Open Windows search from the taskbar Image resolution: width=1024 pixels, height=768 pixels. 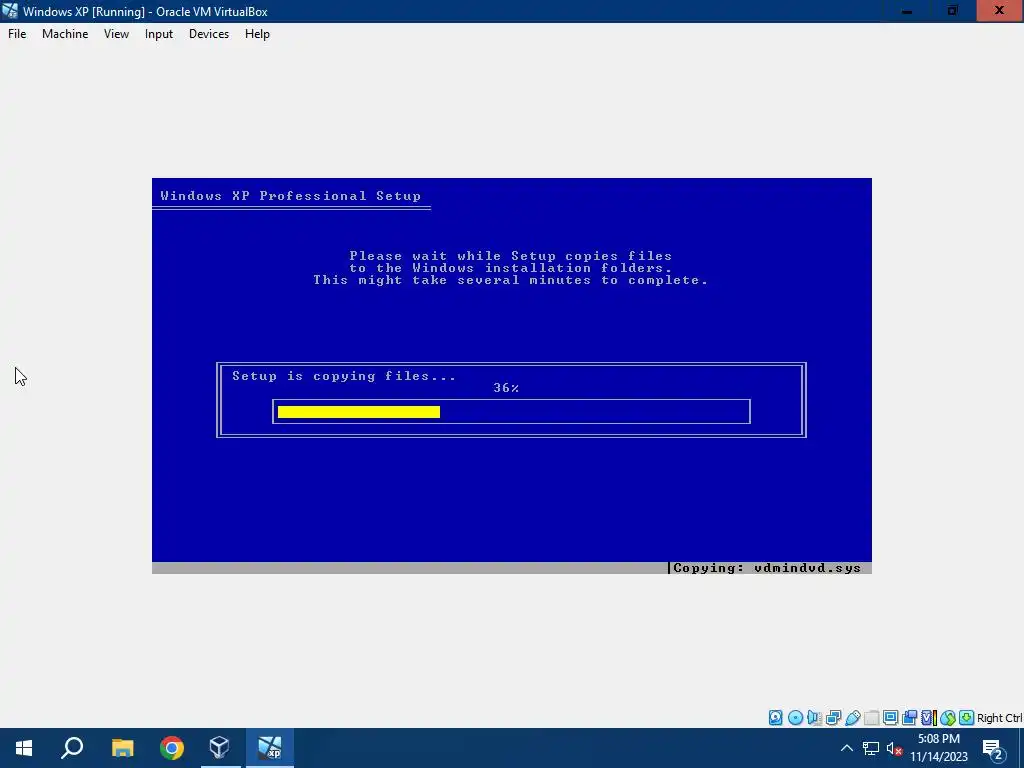[x=72, y=748]
